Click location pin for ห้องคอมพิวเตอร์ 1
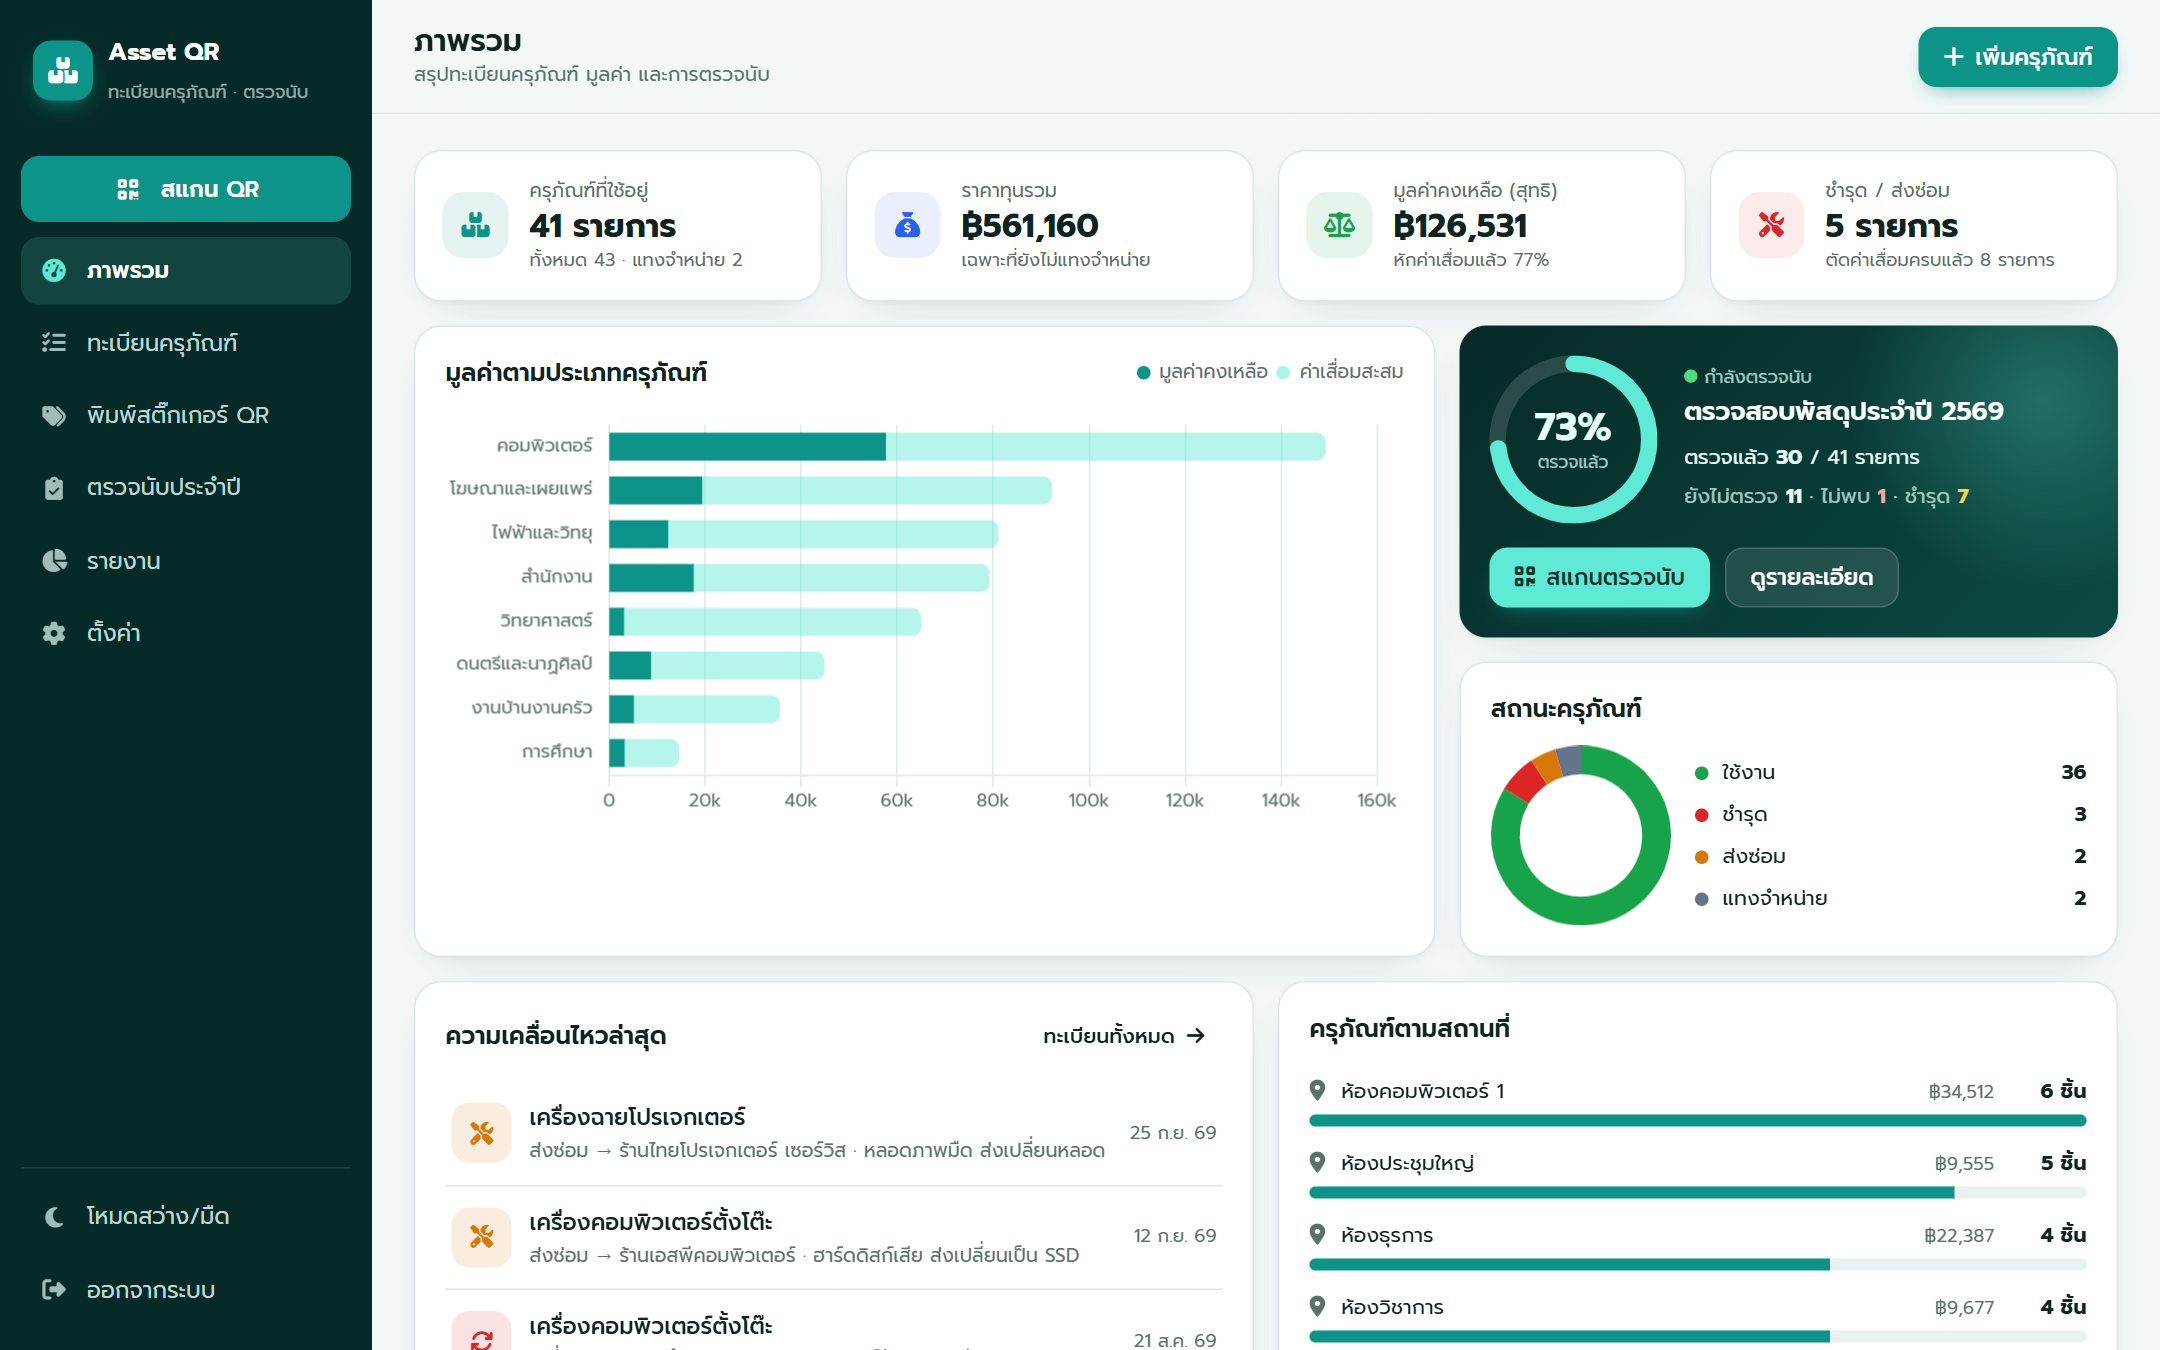This screenshot has height=1350, width=2160. (x=1318, y=1090)
